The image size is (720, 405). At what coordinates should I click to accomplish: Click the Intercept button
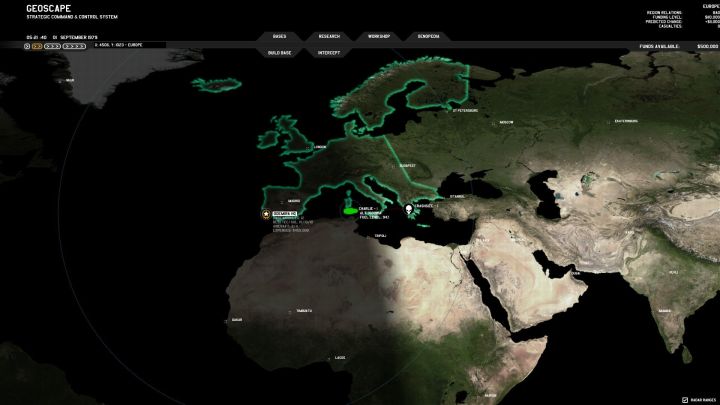[x=329, y=53]
